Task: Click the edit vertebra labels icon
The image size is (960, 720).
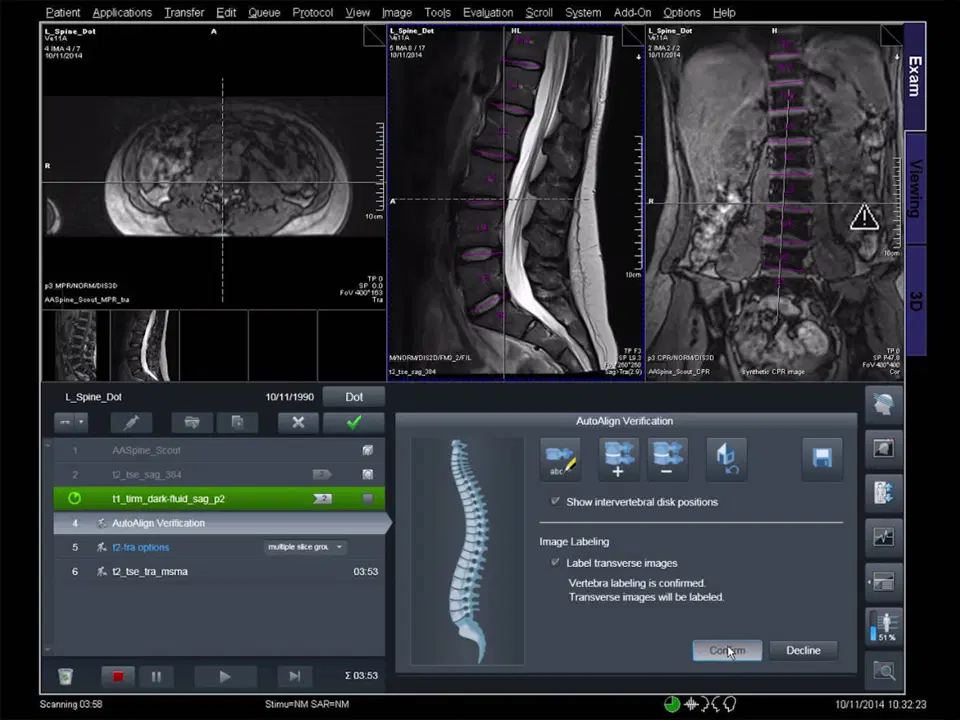Action: pos(559,458)
